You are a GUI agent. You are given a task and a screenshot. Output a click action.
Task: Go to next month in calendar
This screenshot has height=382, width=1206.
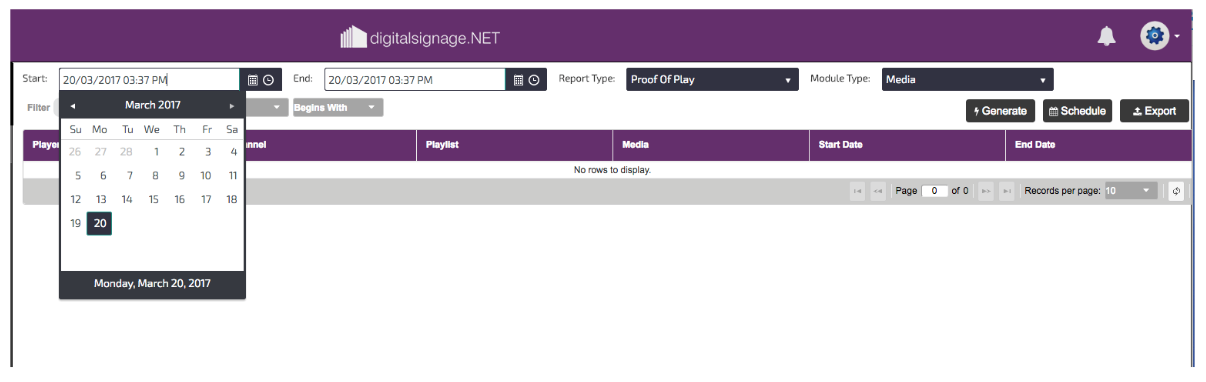[232, 105]
